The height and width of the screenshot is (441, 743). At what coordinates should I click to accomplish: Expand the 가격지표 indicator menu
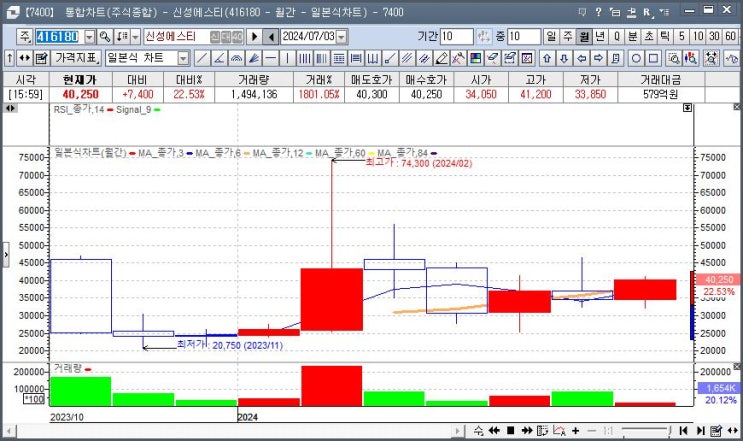tap(76, 58)
